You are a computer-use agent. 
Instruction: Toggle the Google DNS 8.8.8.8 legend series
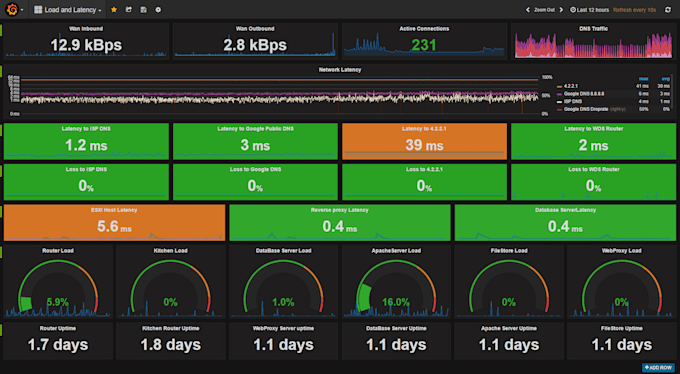(x=584, y=94)
